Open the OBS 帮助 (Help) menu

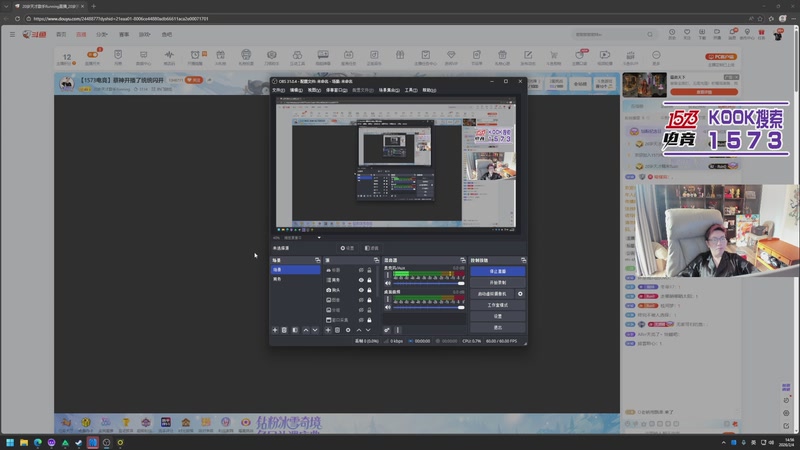coord(429,90)
